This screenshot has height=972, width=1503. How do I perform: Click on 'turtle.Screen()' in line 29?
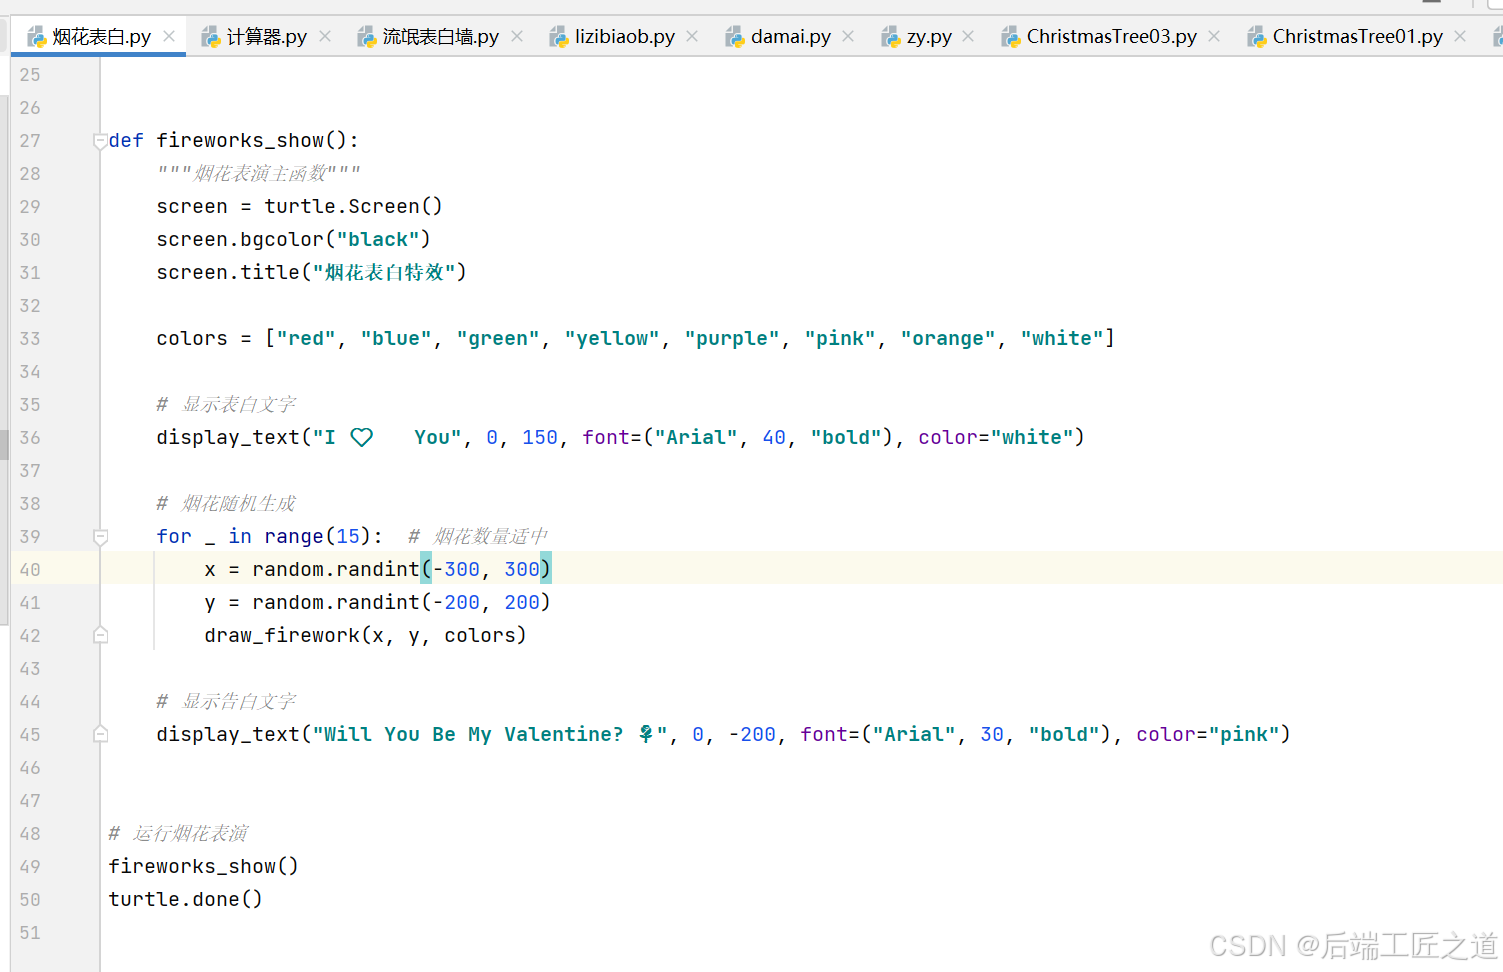(x=353, y=207)
